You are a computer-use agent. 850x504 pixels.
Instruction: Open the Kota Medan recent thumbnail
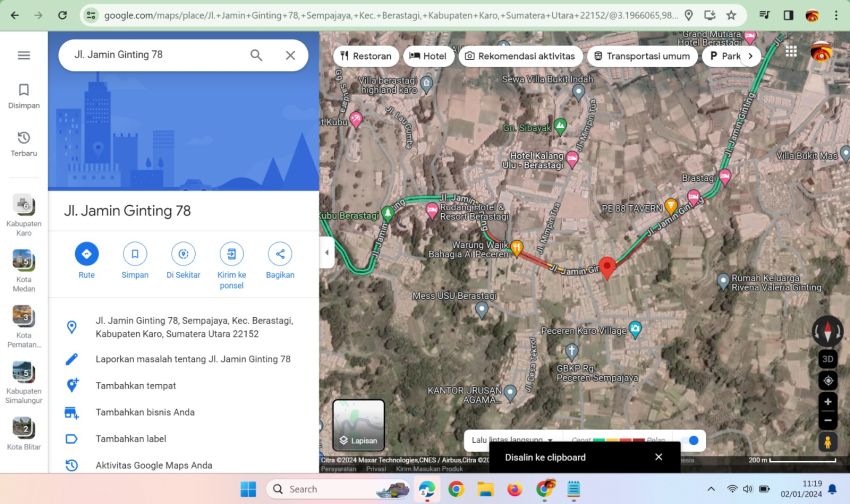point(24,270)
